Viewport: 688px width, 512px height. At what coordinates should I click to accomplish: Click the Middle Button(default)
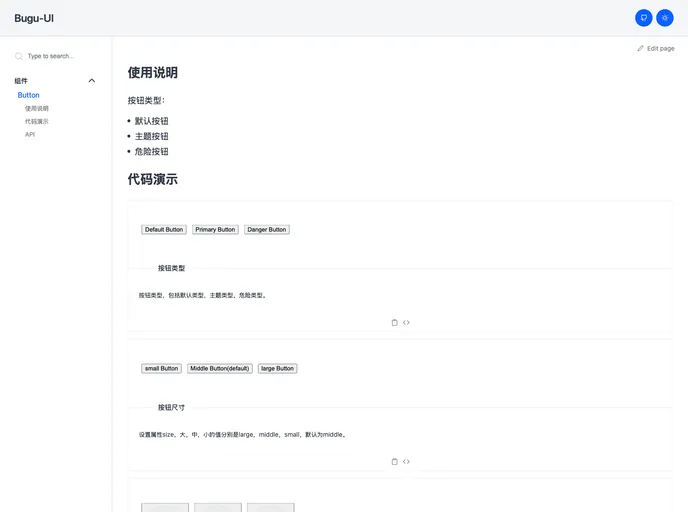pyautogui.click(x=220, y=368)
